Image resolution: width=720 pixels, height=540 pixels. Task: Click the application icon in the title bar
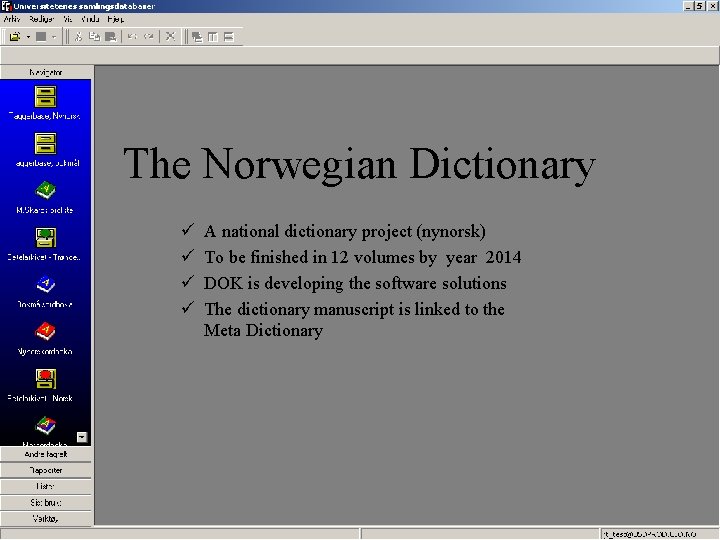tap(6, 6)
